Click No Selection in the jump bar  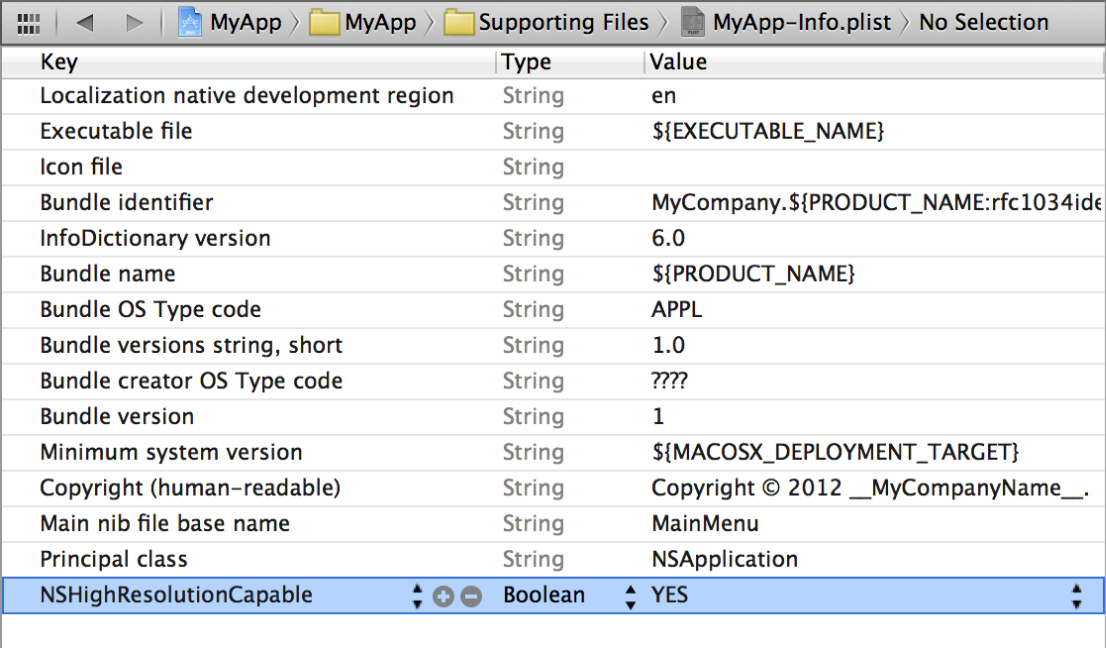pyautogui.click(x=983, y=22)
